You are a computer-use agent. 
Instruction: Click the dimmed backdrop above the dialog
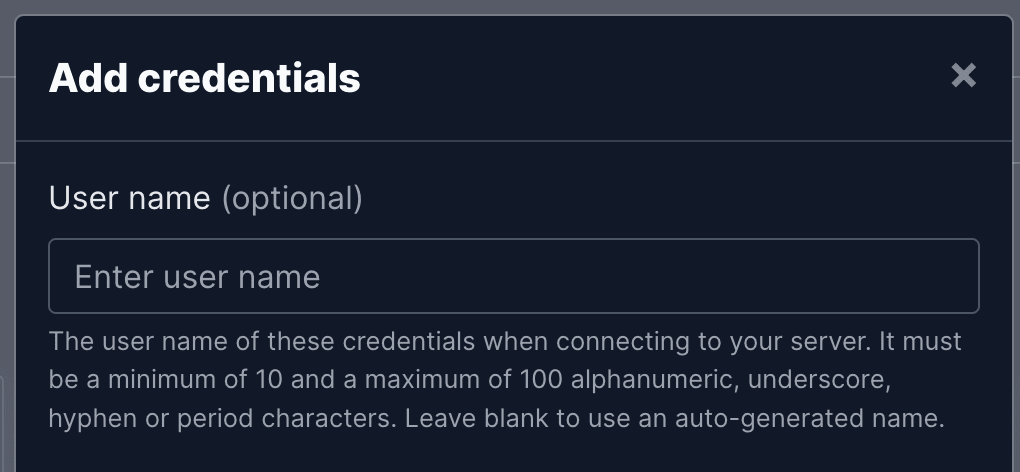510,7
